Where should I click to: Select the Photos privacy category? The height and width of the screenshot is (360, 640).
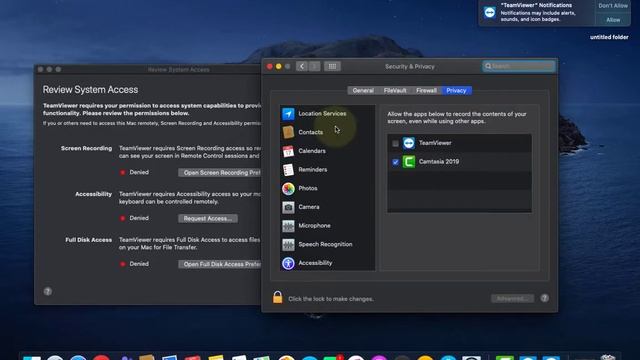tap(327, 188)
